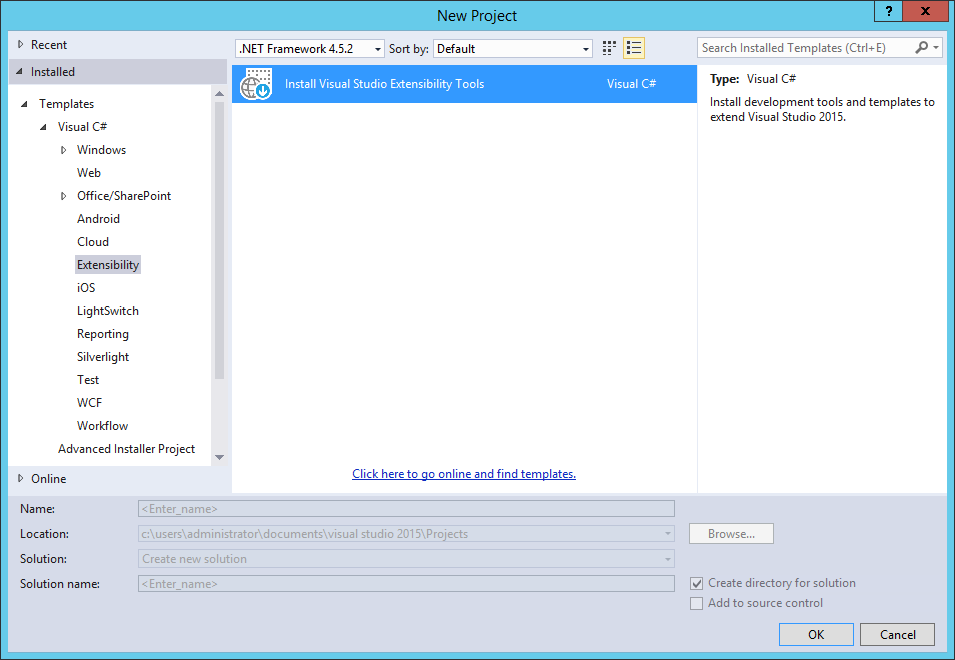Open online templates link
955x660 pixels.
[x=463, y=473]
